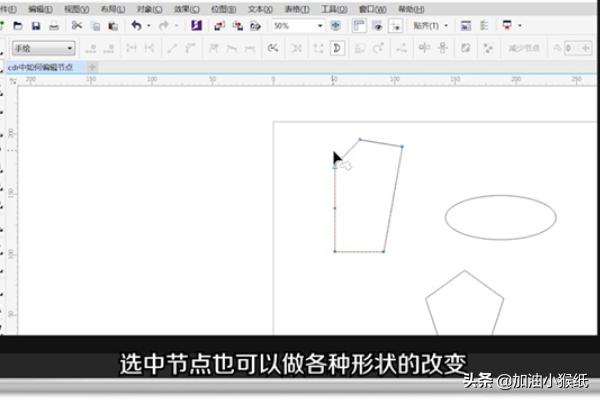Open an existing file with folder icon

click(18, 25)
